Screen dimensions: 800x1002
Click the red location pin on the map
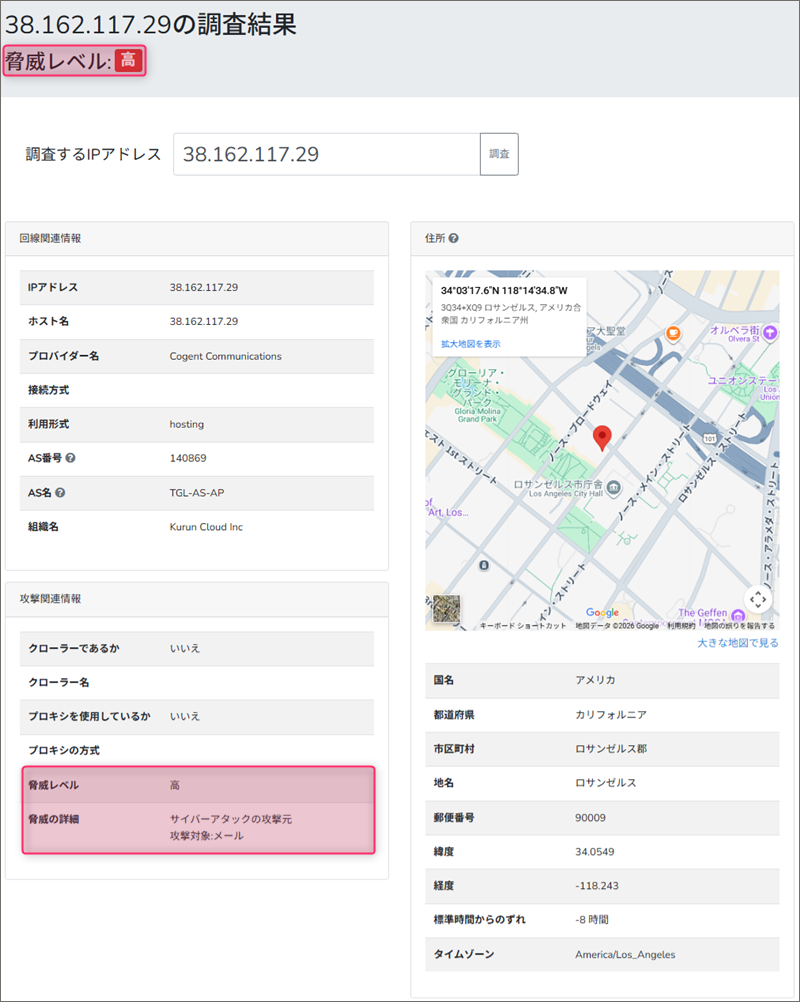click(601, 437)
